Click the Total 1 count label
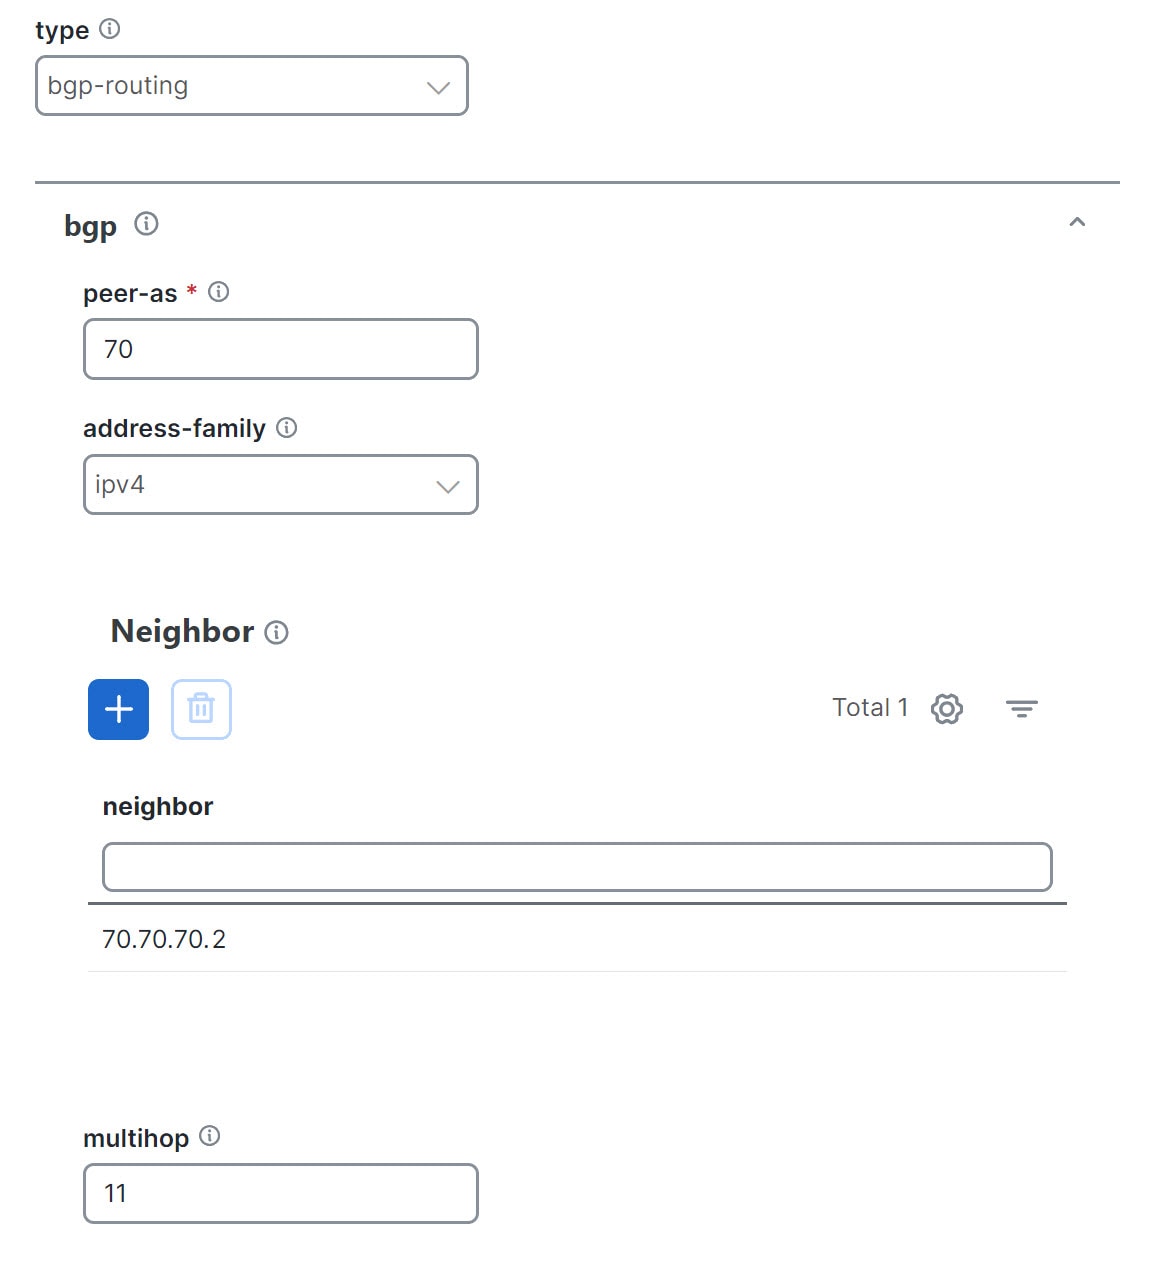The height and width of the screenshot is (1272, 1162). (870, 708)
